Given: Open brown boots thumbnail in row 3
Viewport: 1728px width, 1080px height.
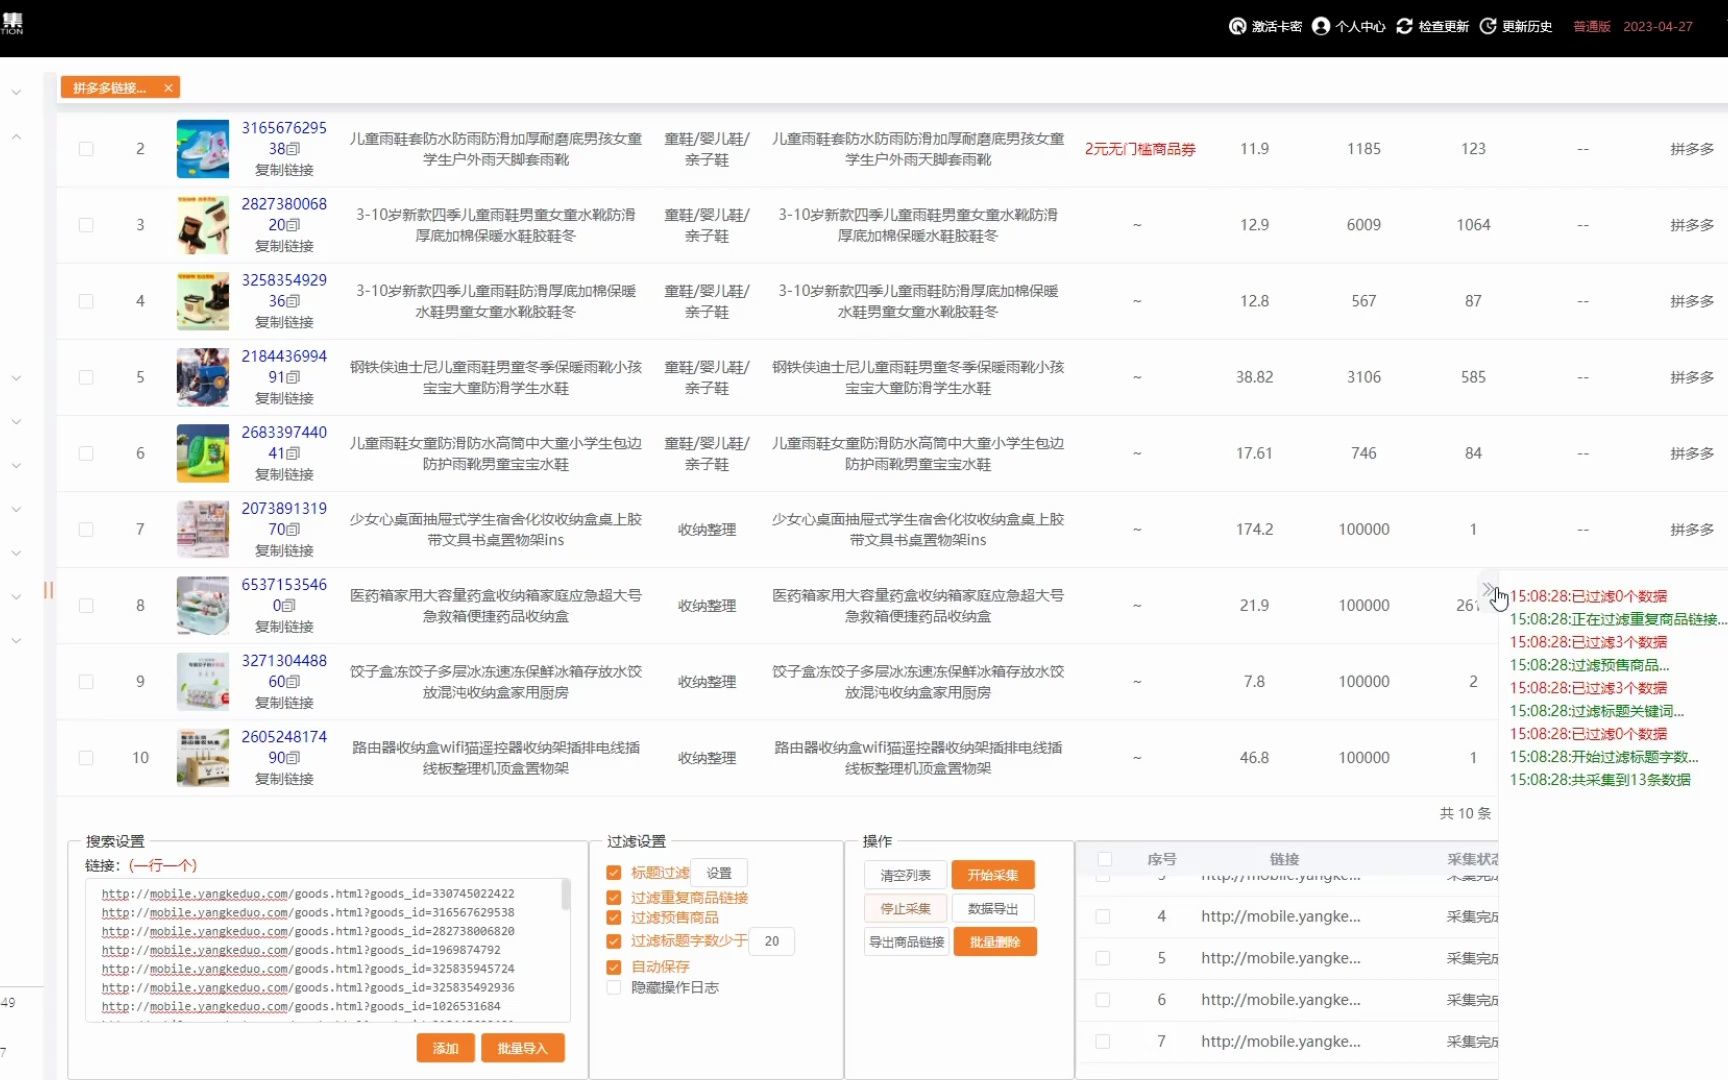Looking at the screenshot, I should coord(203,225).
